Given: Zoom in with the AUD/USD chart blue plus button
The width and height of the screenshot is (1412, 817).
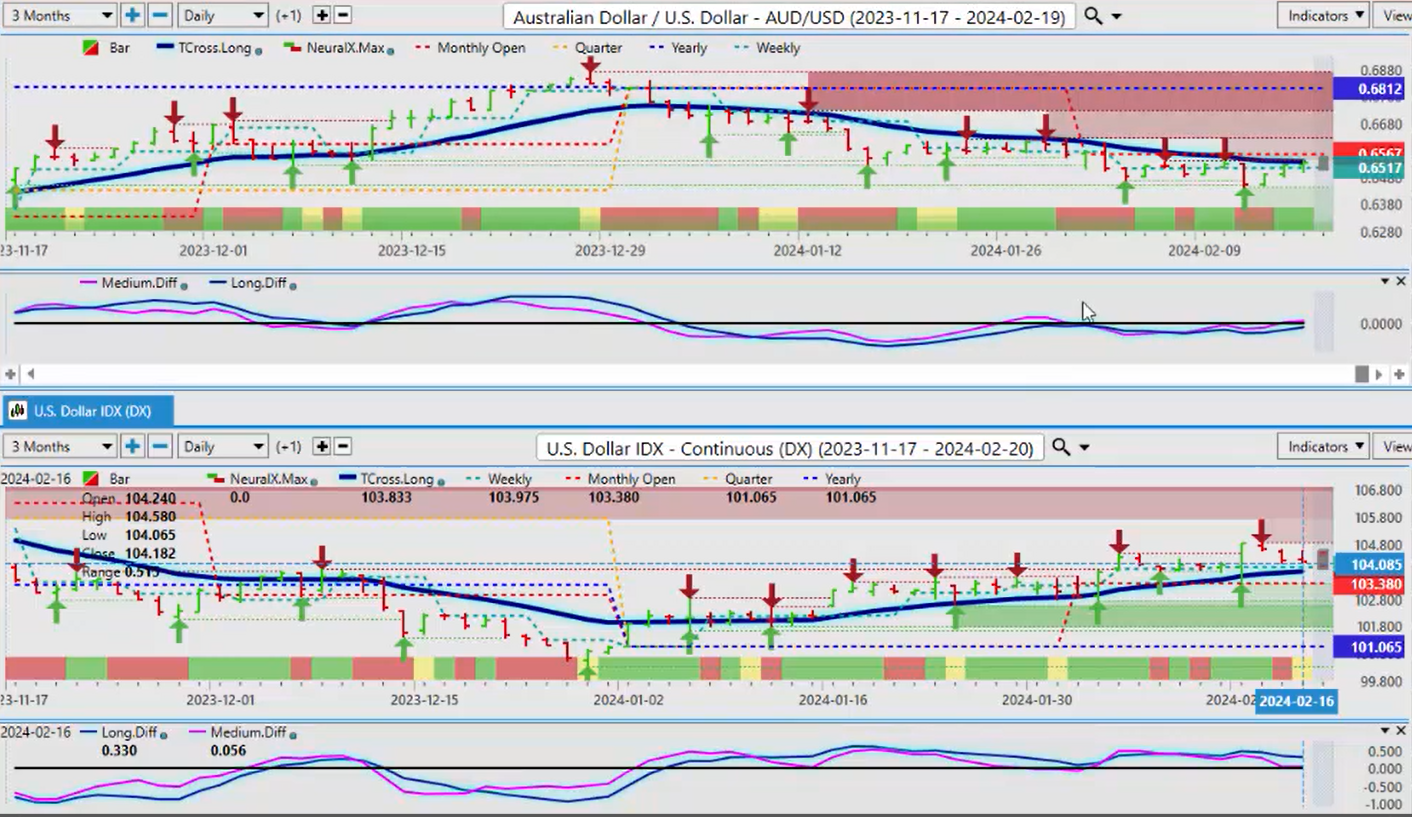Looking at the screenshot, I should click(132, 15).
